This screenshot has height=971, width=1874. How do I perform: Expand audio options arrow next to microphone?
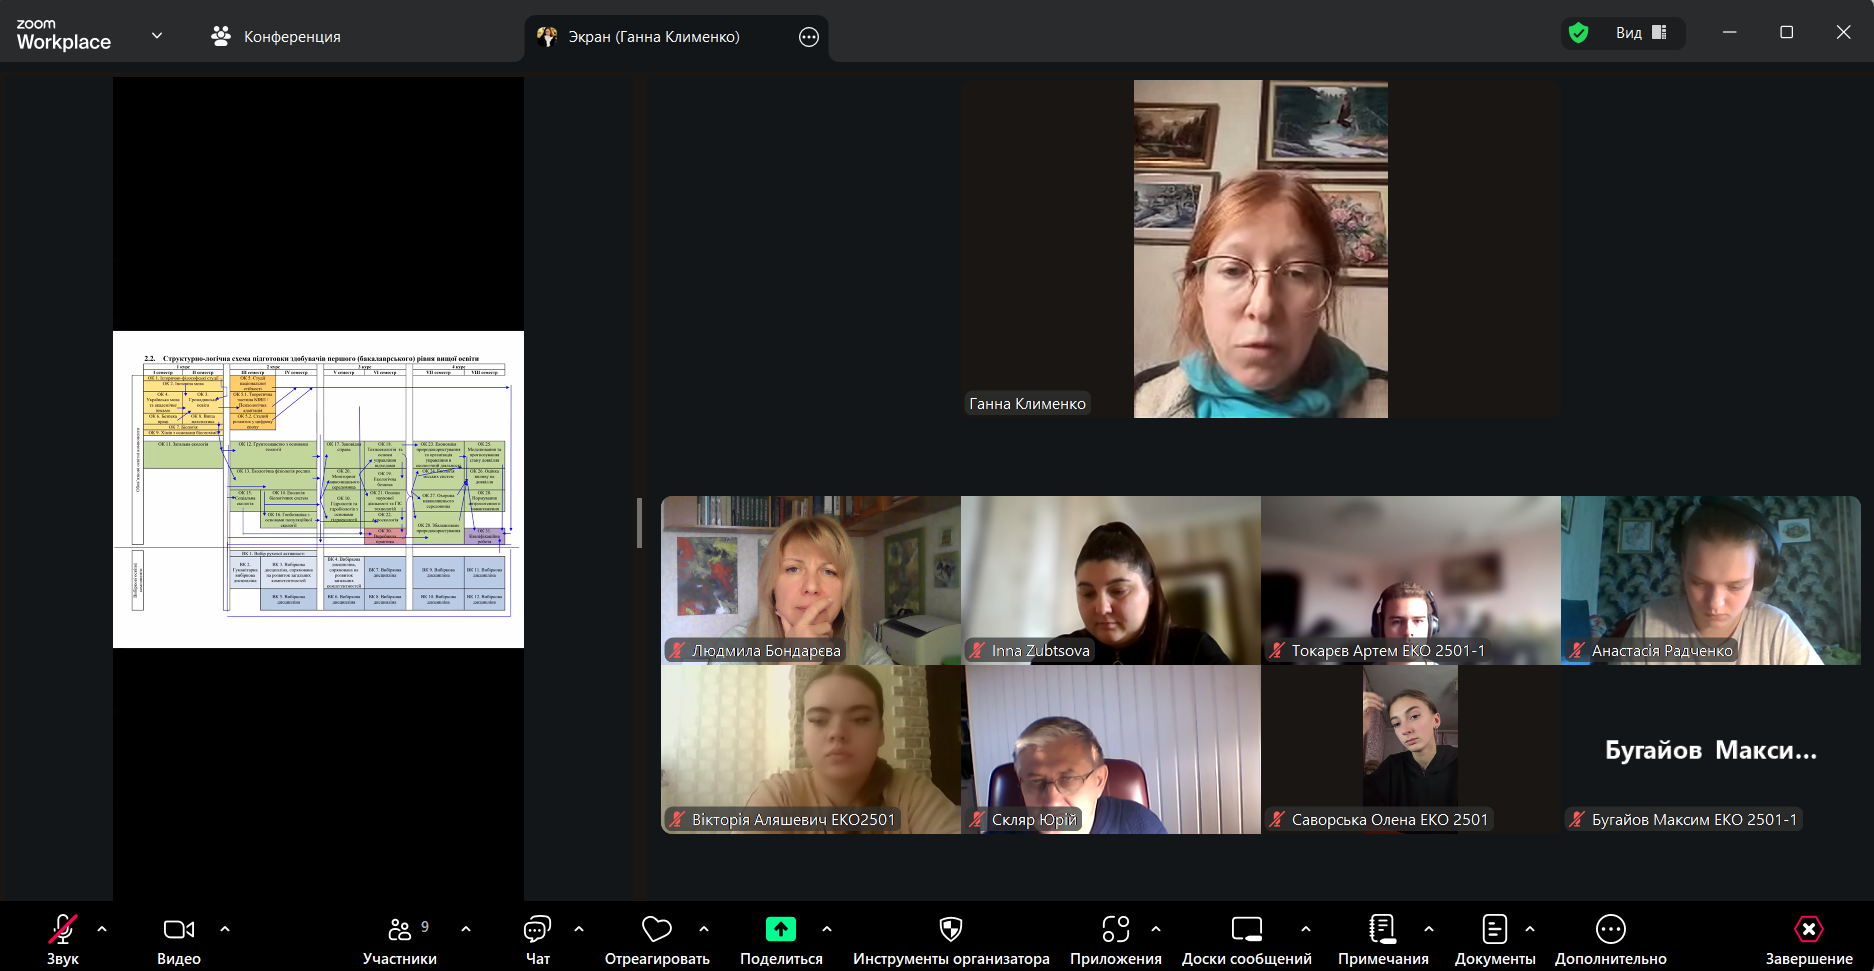pyautogui.click(x=102, y=929)
